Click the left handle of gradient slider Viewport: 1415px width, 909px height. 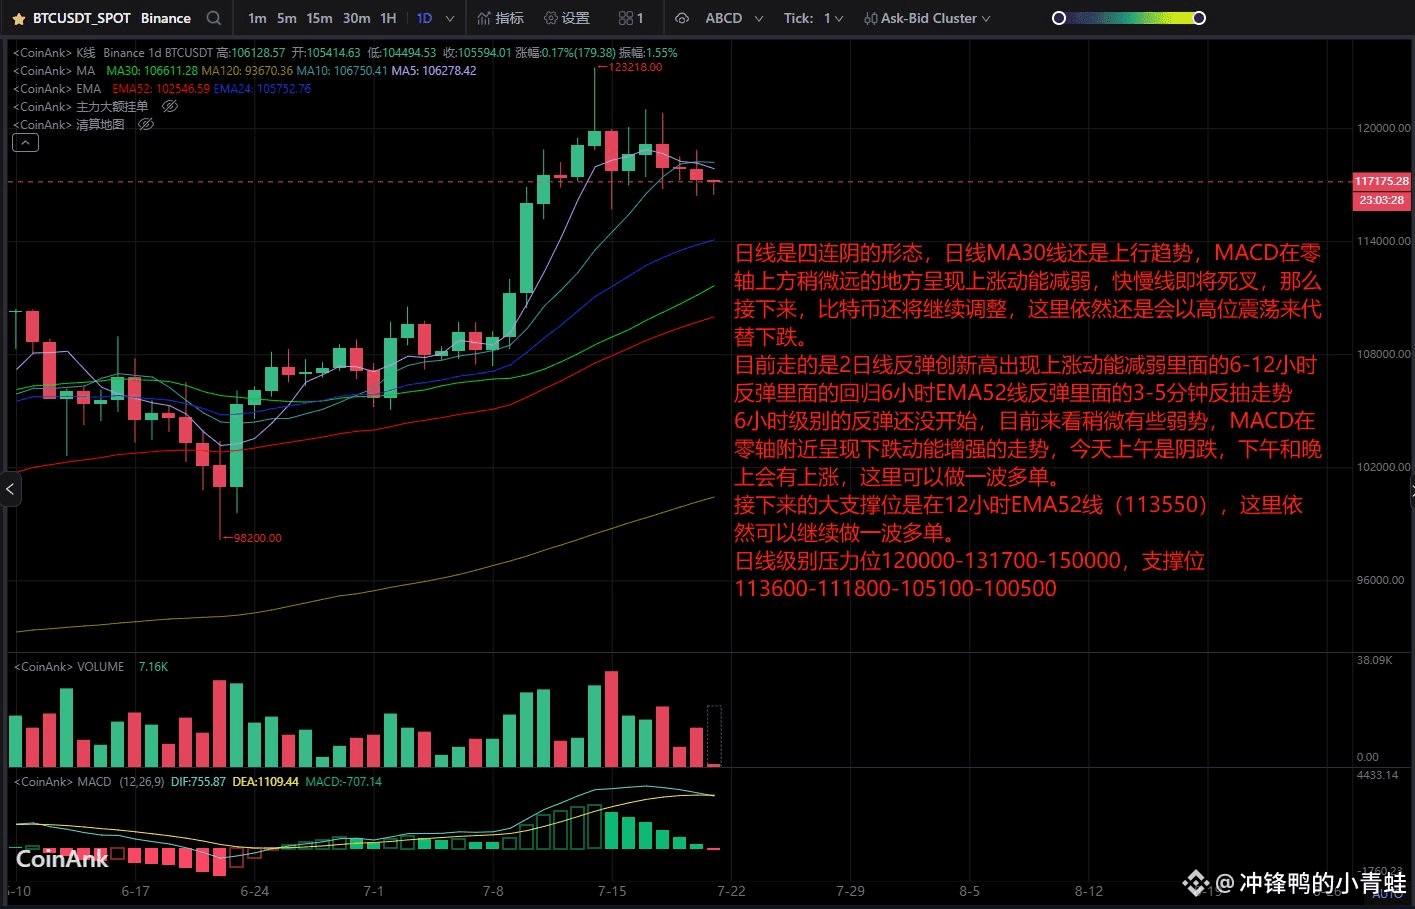(1059, 18)
